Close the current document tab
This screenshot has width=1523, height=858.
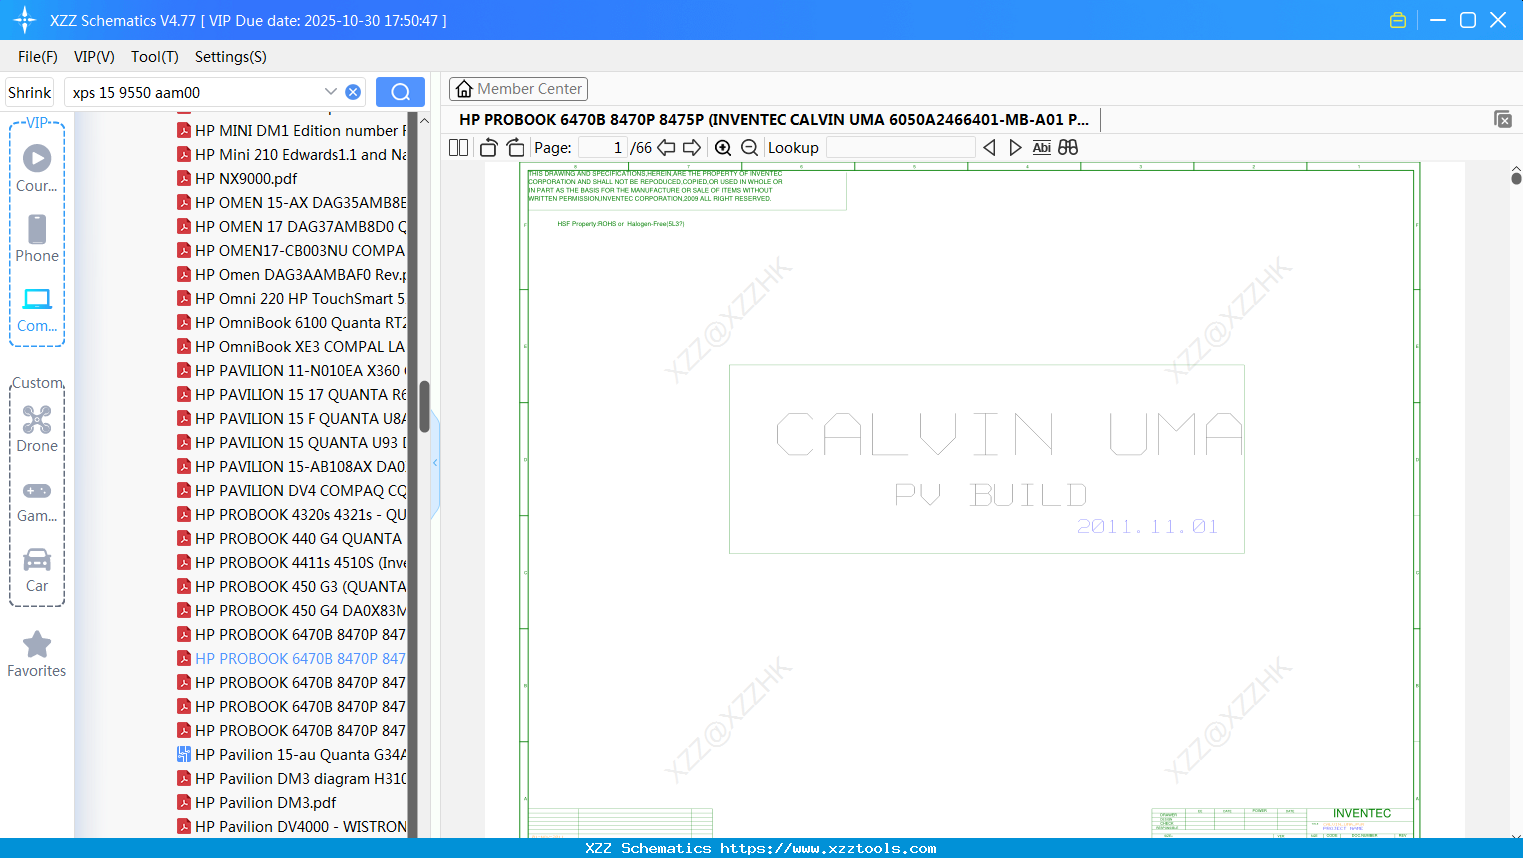[x=1503, y=119]
